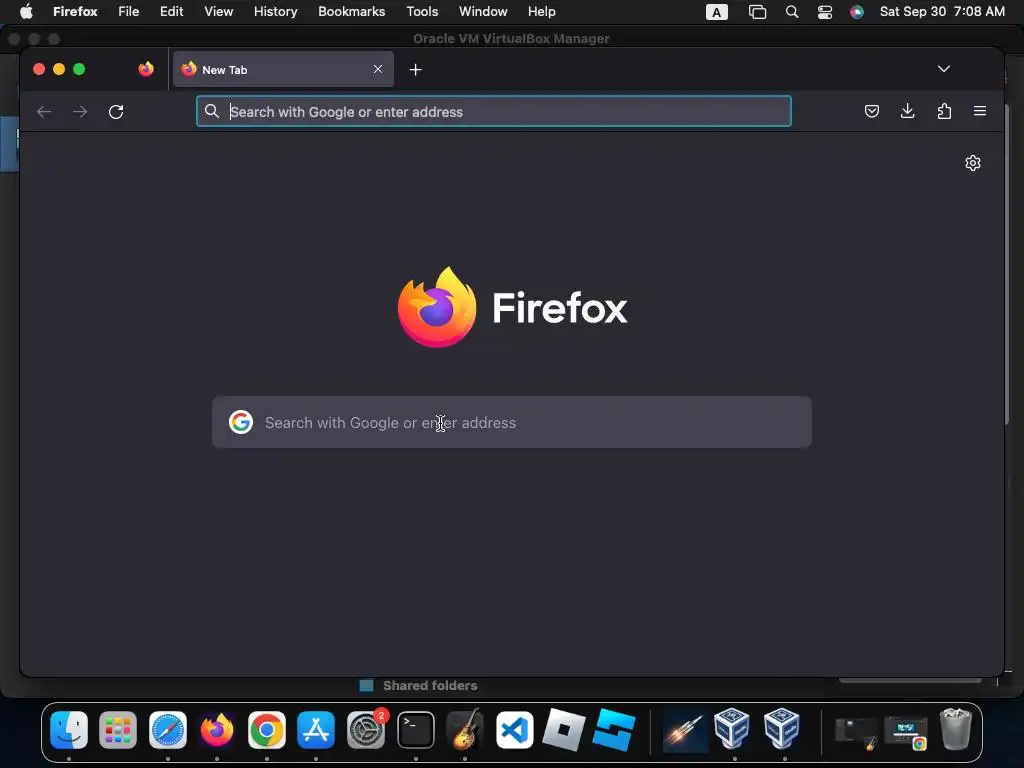Open the Downloads panel icon
This screenshot has width=1024, height=768.
click(x=908, y=111)
